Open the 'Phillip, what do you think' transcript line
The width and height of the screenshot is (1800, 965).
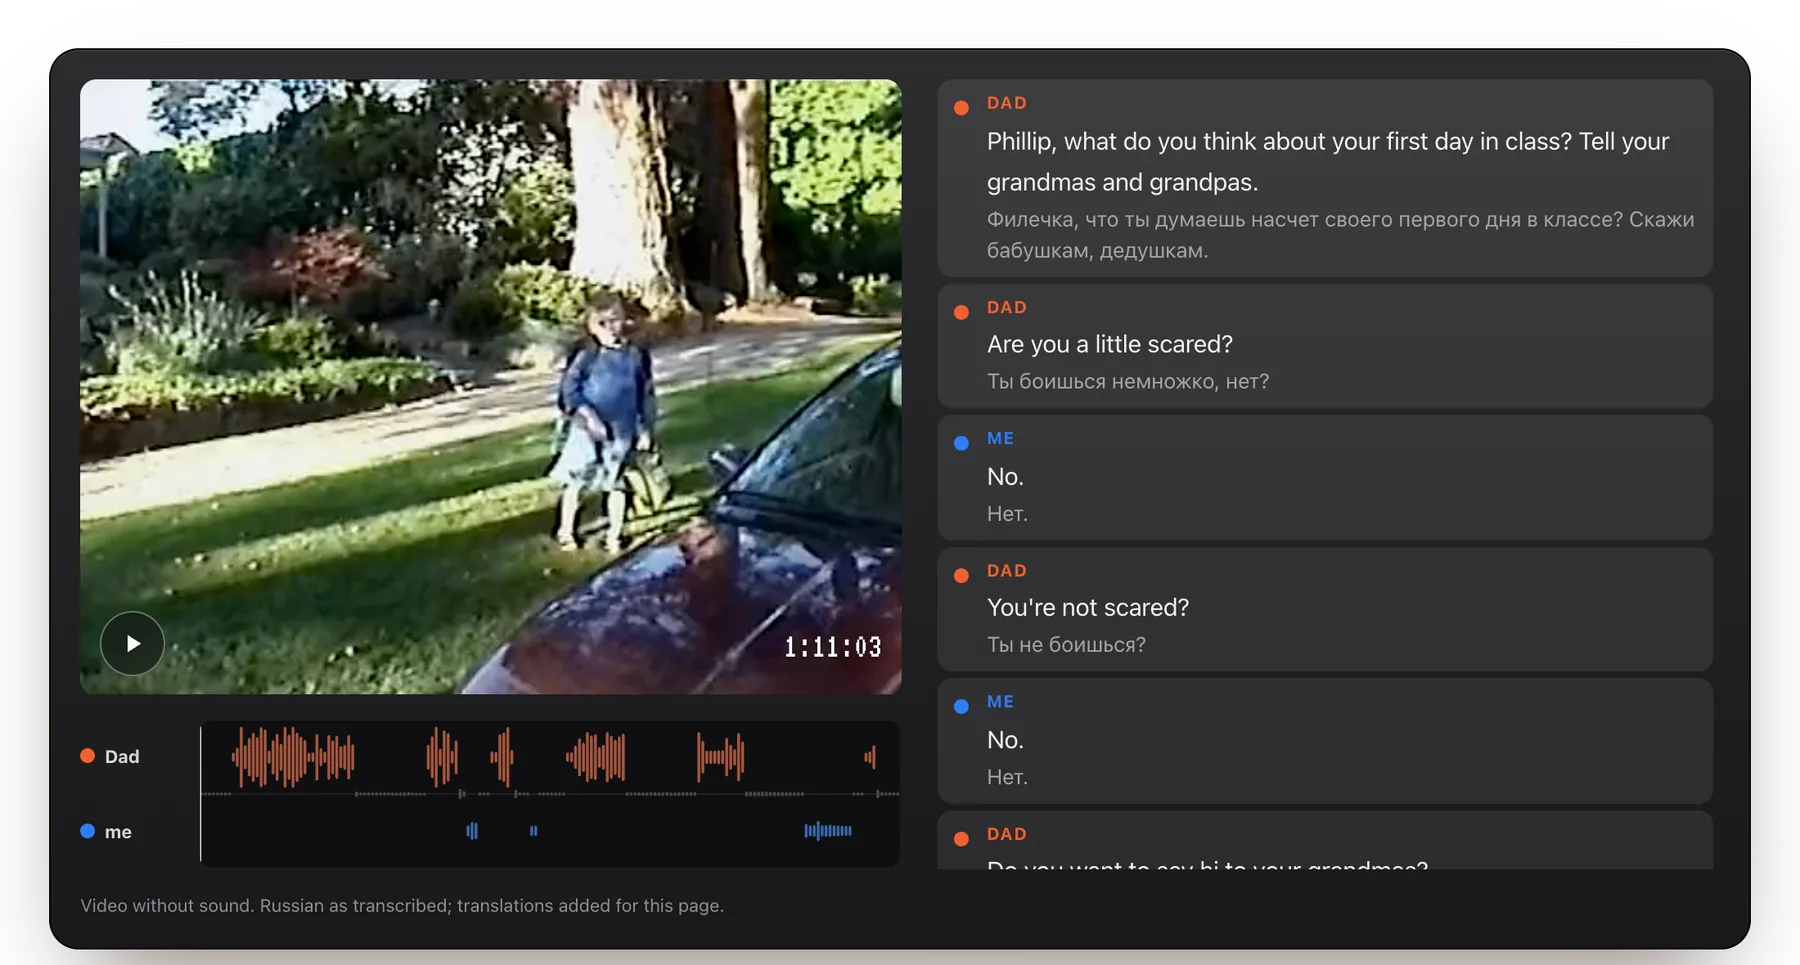1325,178
